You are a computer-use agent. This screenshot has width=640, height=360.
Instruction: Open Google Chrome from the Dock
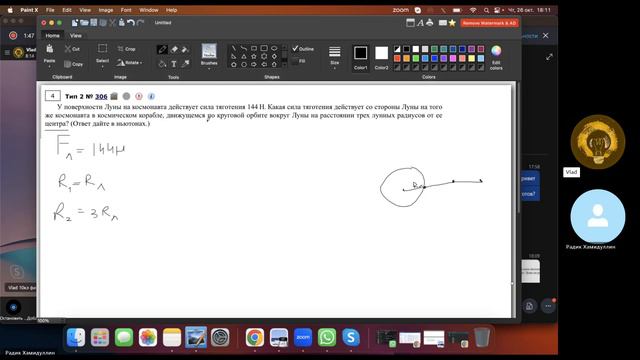point(254,338)
